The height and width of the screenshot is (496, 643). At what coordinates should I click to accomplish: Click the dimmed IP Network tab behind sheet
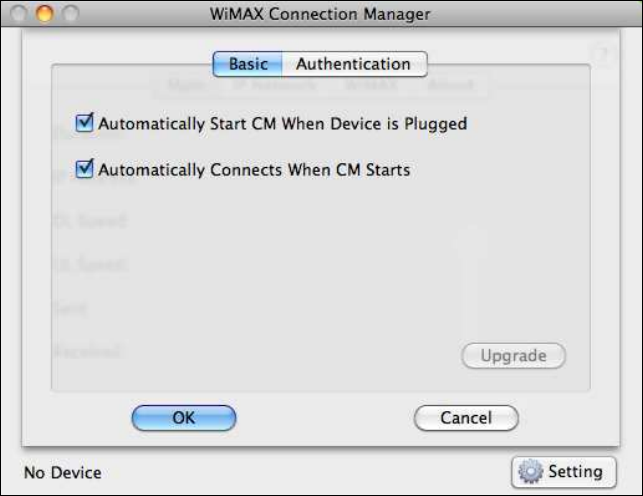point(276,86)
